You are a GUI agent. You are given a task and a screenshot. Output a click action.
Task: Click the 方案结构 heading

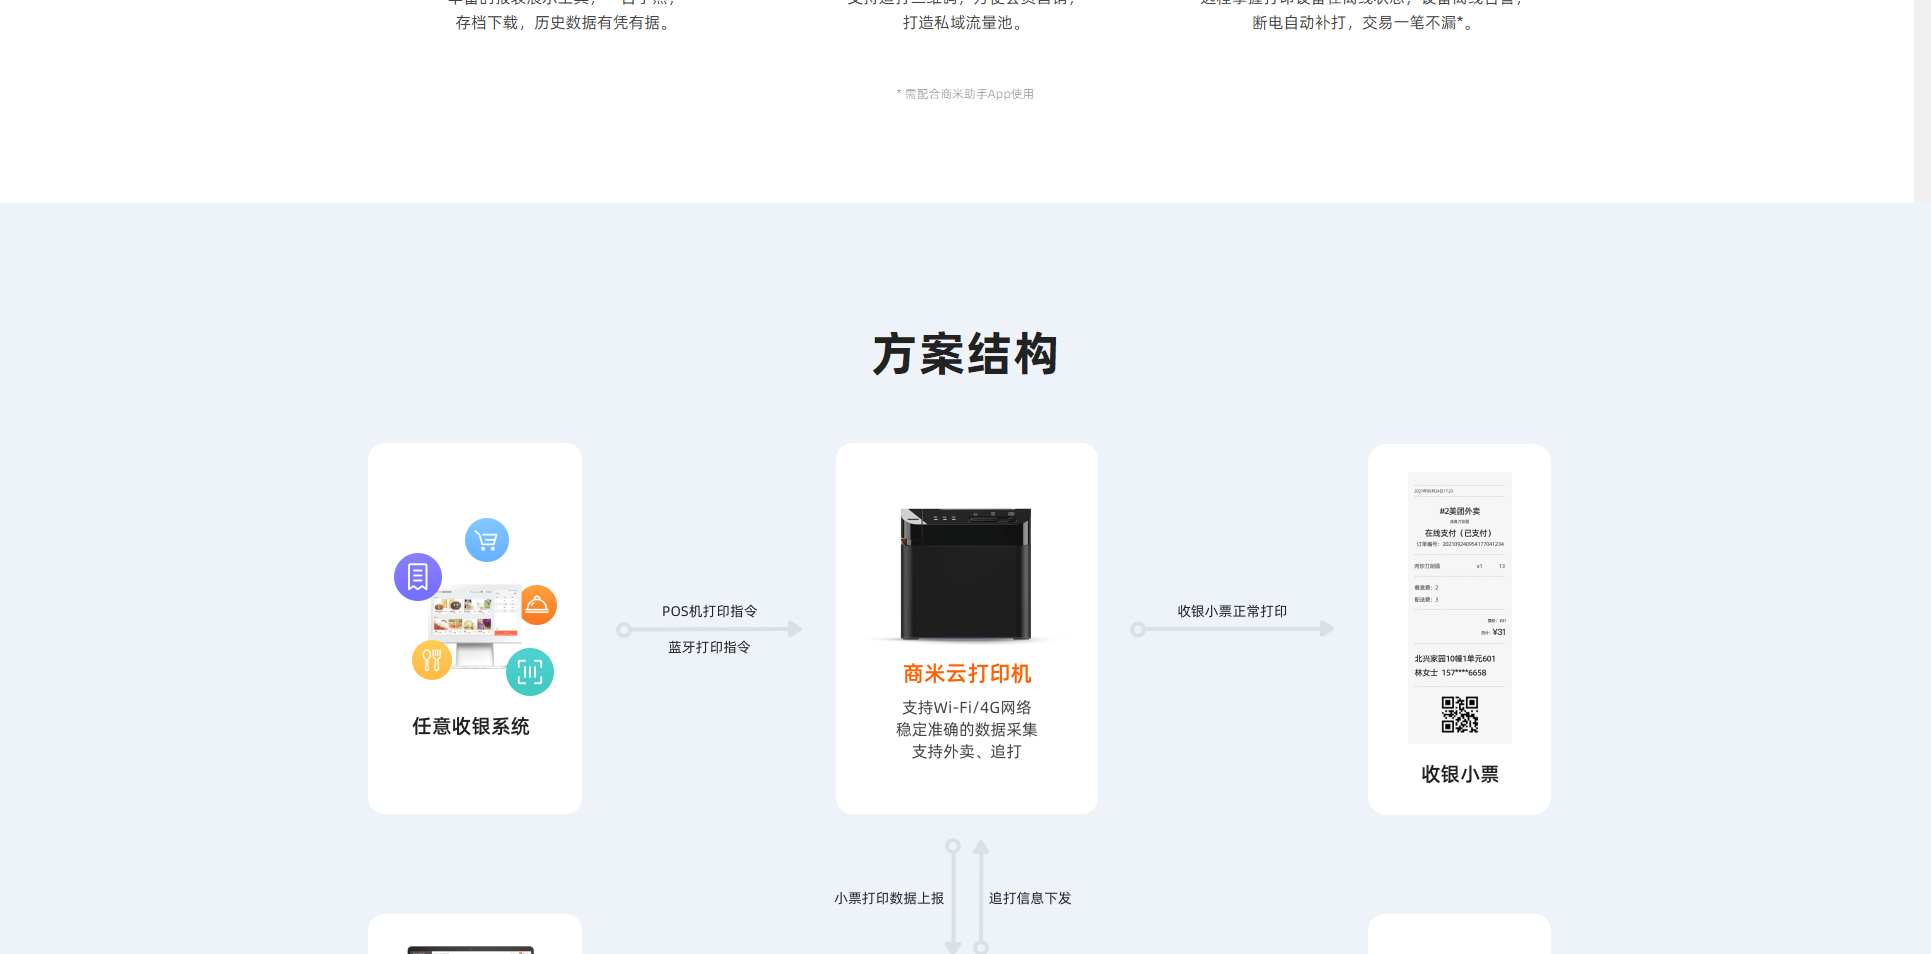click(966, 355)
